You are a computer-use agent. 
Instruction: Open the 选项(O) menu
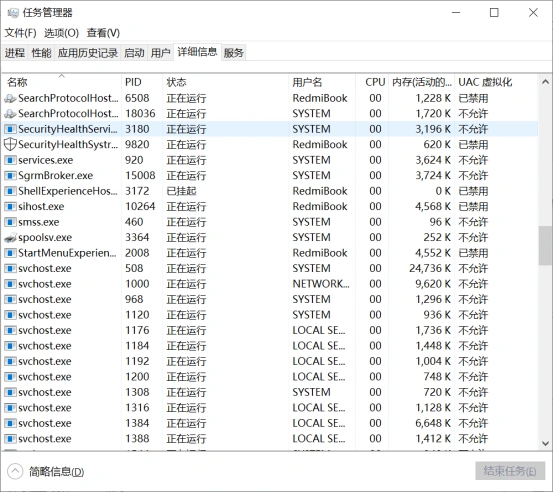click(x=61, y=33)
